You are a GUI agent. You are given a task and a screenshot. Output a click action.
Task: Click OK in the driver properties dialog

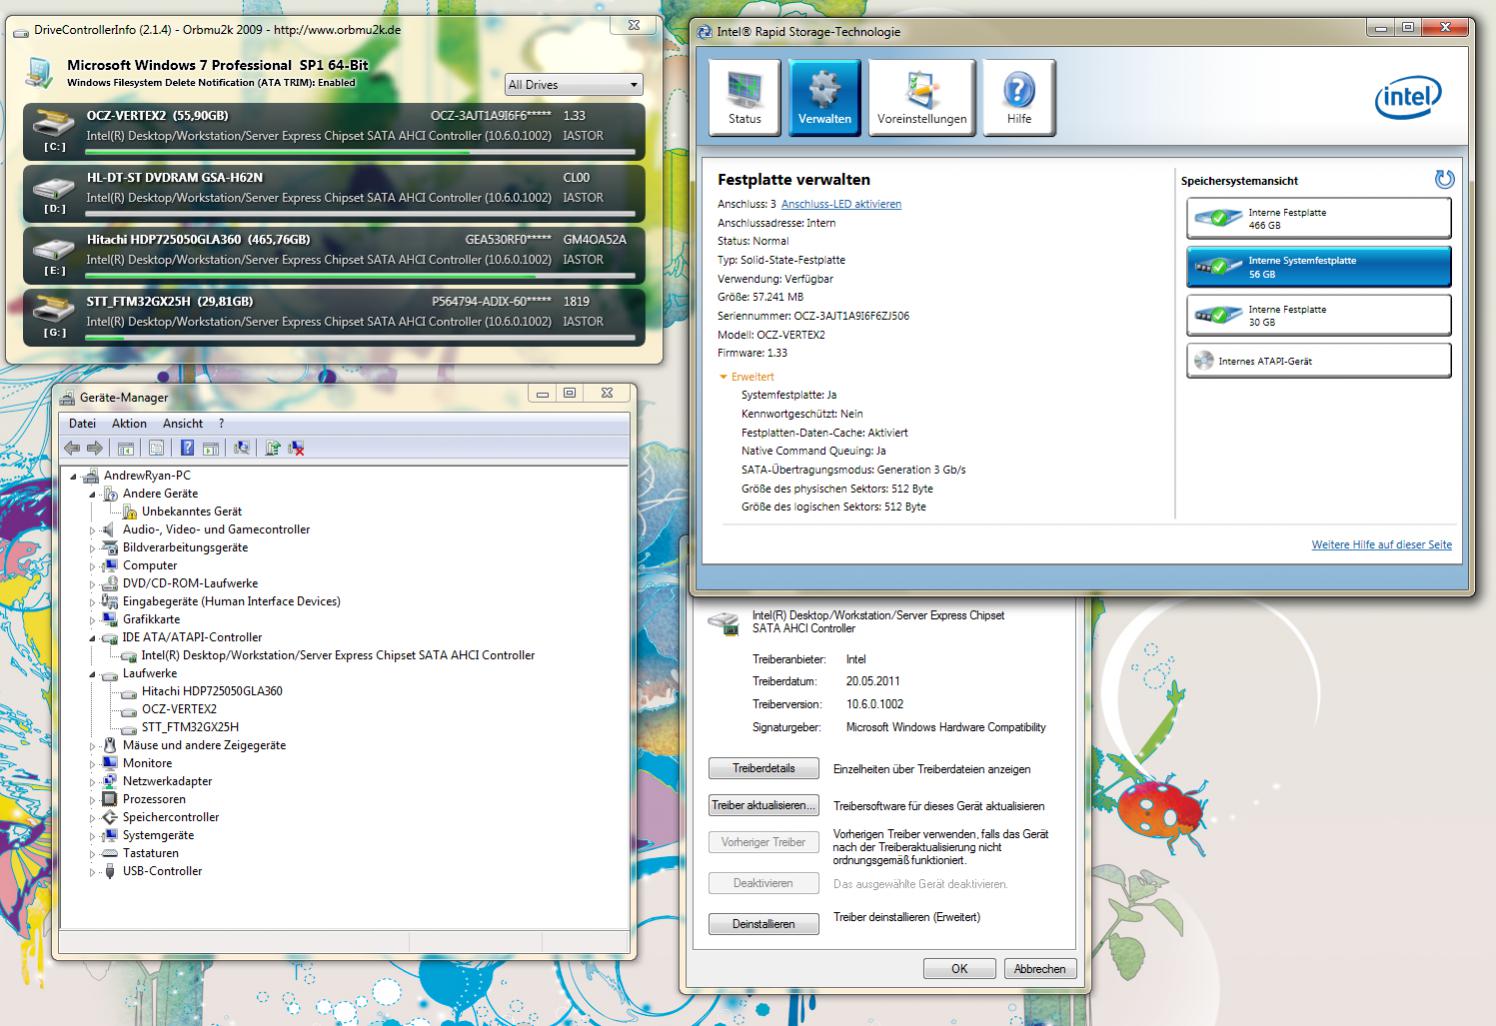click(x=959, y=969)
